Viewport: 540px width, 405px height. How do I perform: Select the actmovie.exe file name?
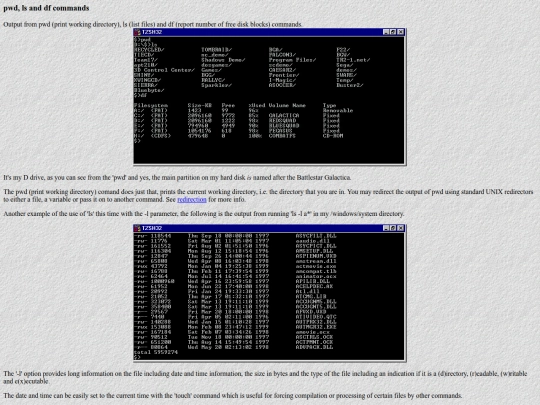tap(316, 266)
